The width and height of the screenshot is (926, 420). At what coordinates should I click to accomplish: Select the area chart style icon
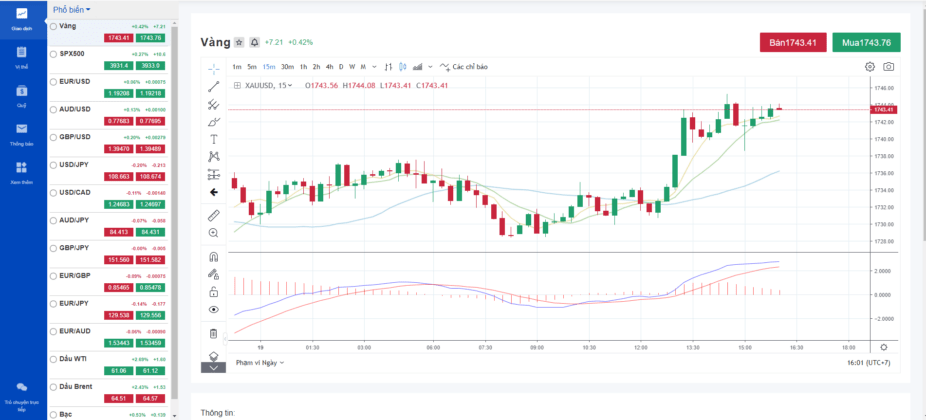tap(418, 67)
